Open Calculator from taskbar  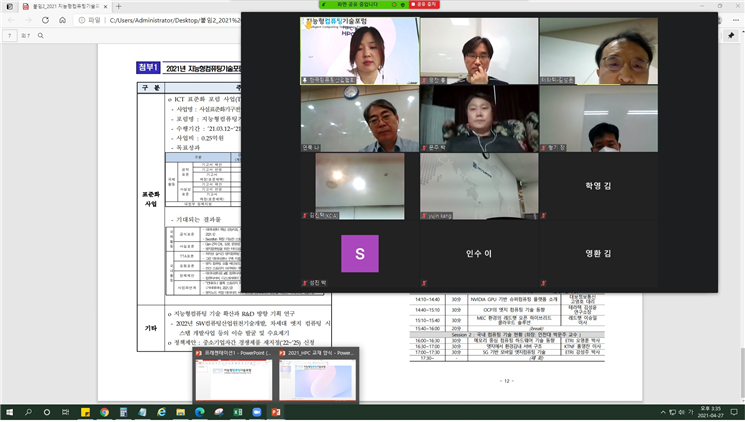(124, 412)
